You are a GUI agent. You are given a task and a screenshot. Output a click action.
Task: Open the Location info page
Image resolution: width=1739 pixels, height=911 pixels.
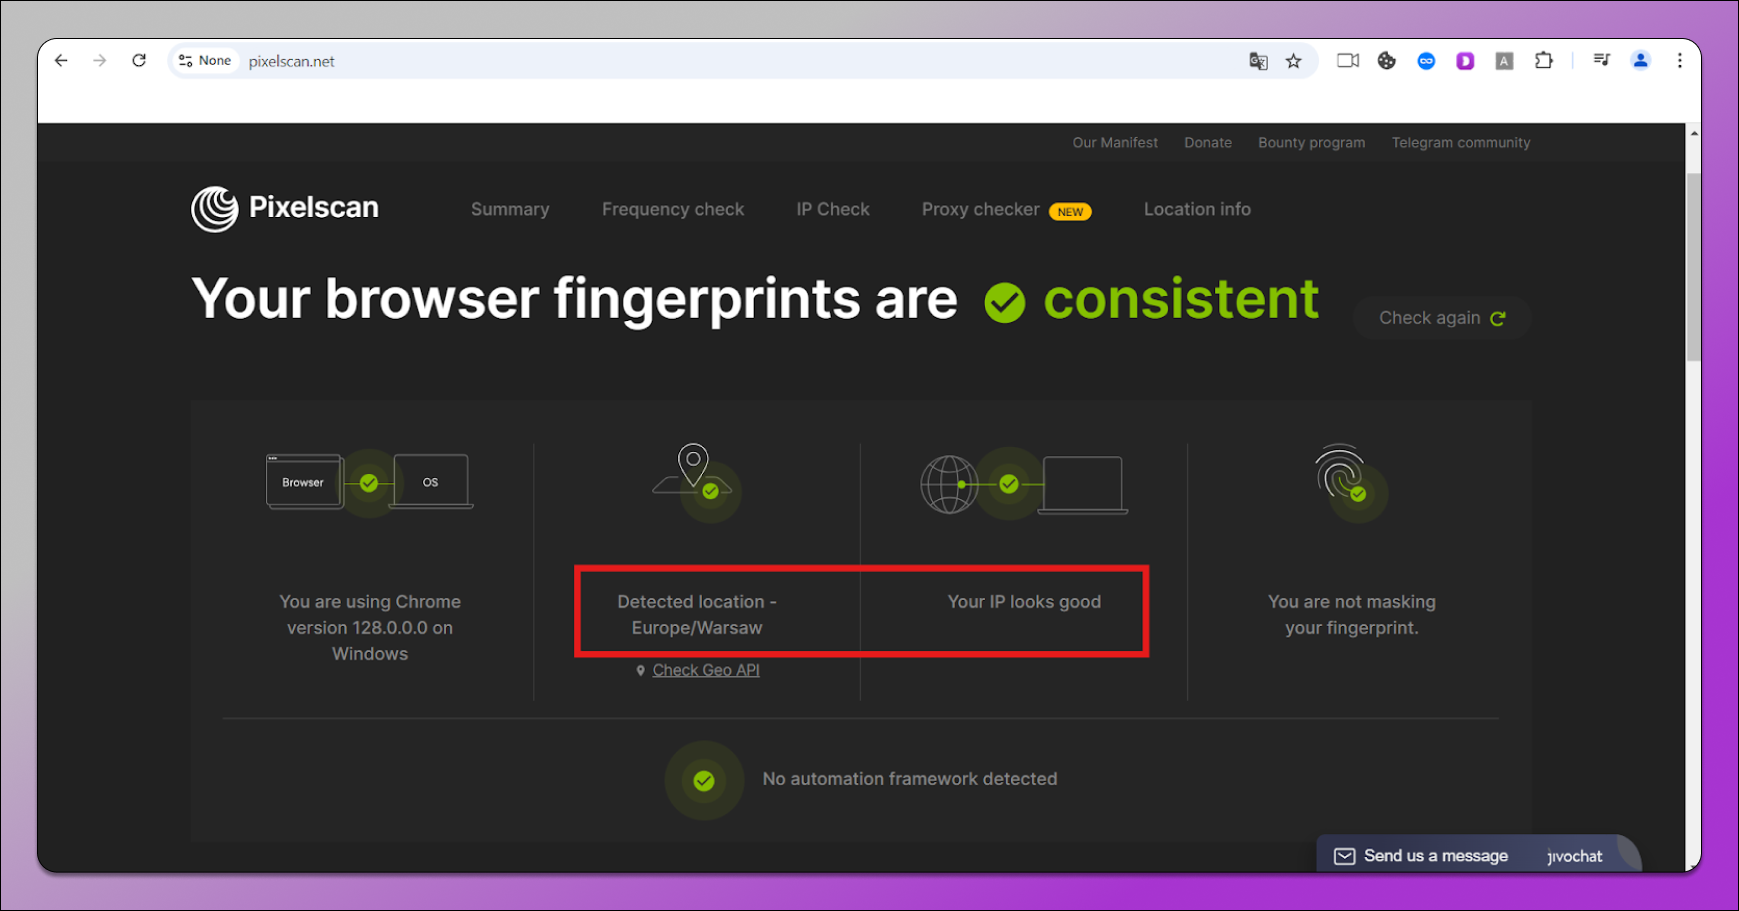[x=1197, y=209]
